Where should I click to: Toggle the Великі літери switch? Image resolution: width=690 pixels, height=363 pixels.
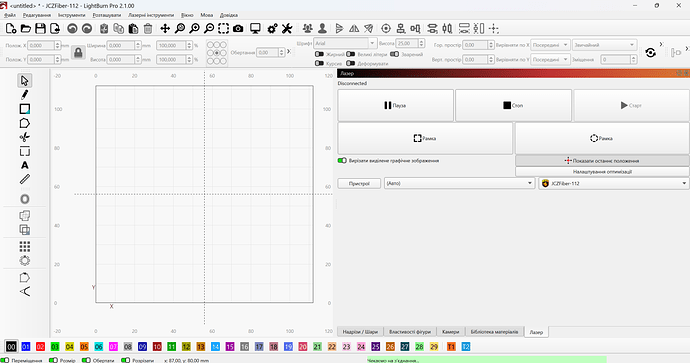click(x=351, y=54)
